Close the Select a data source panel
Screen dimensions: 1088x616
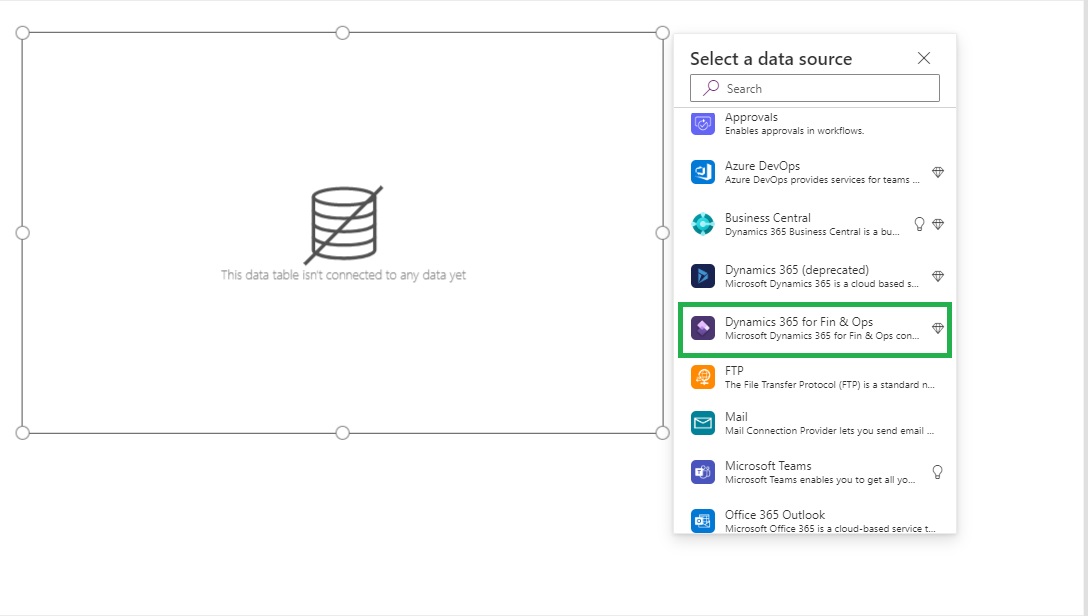point(924,59)
